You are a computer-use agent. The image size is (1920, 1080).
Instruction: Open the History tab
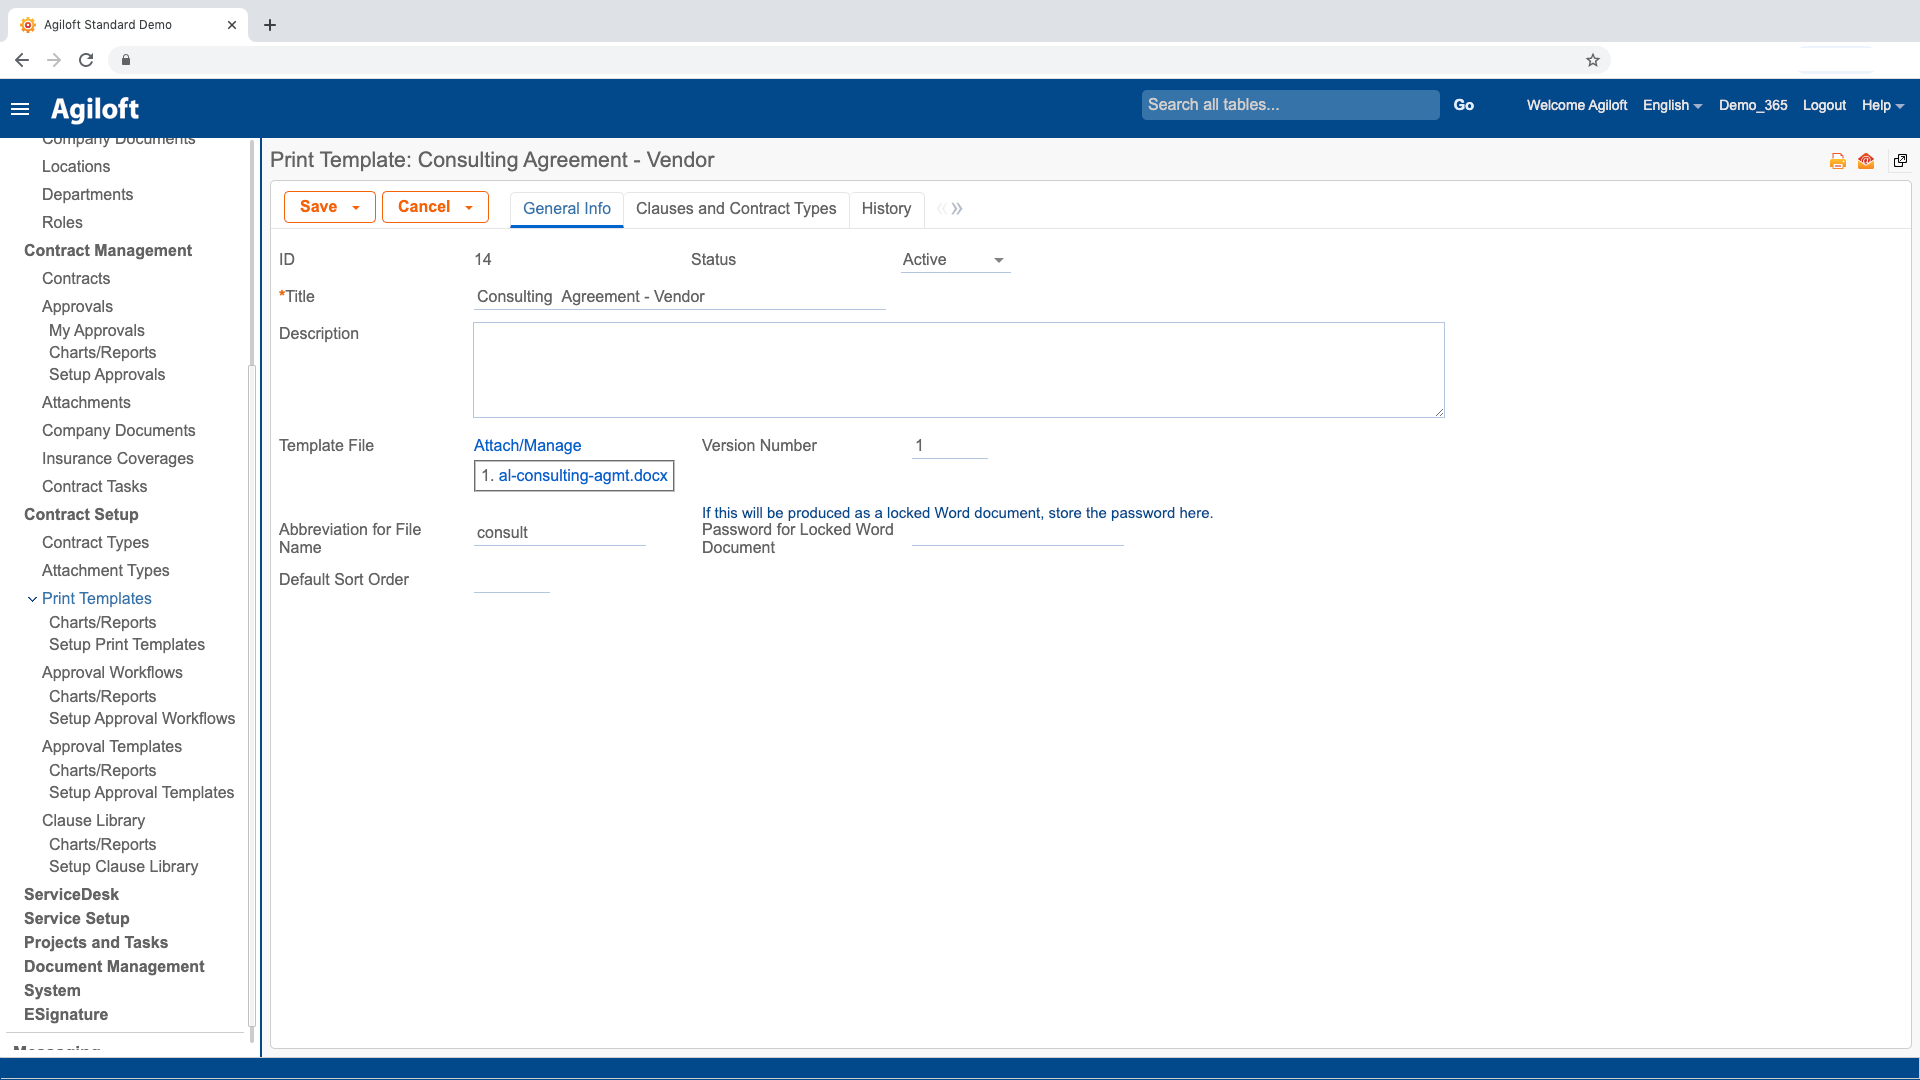pos(886,209)
